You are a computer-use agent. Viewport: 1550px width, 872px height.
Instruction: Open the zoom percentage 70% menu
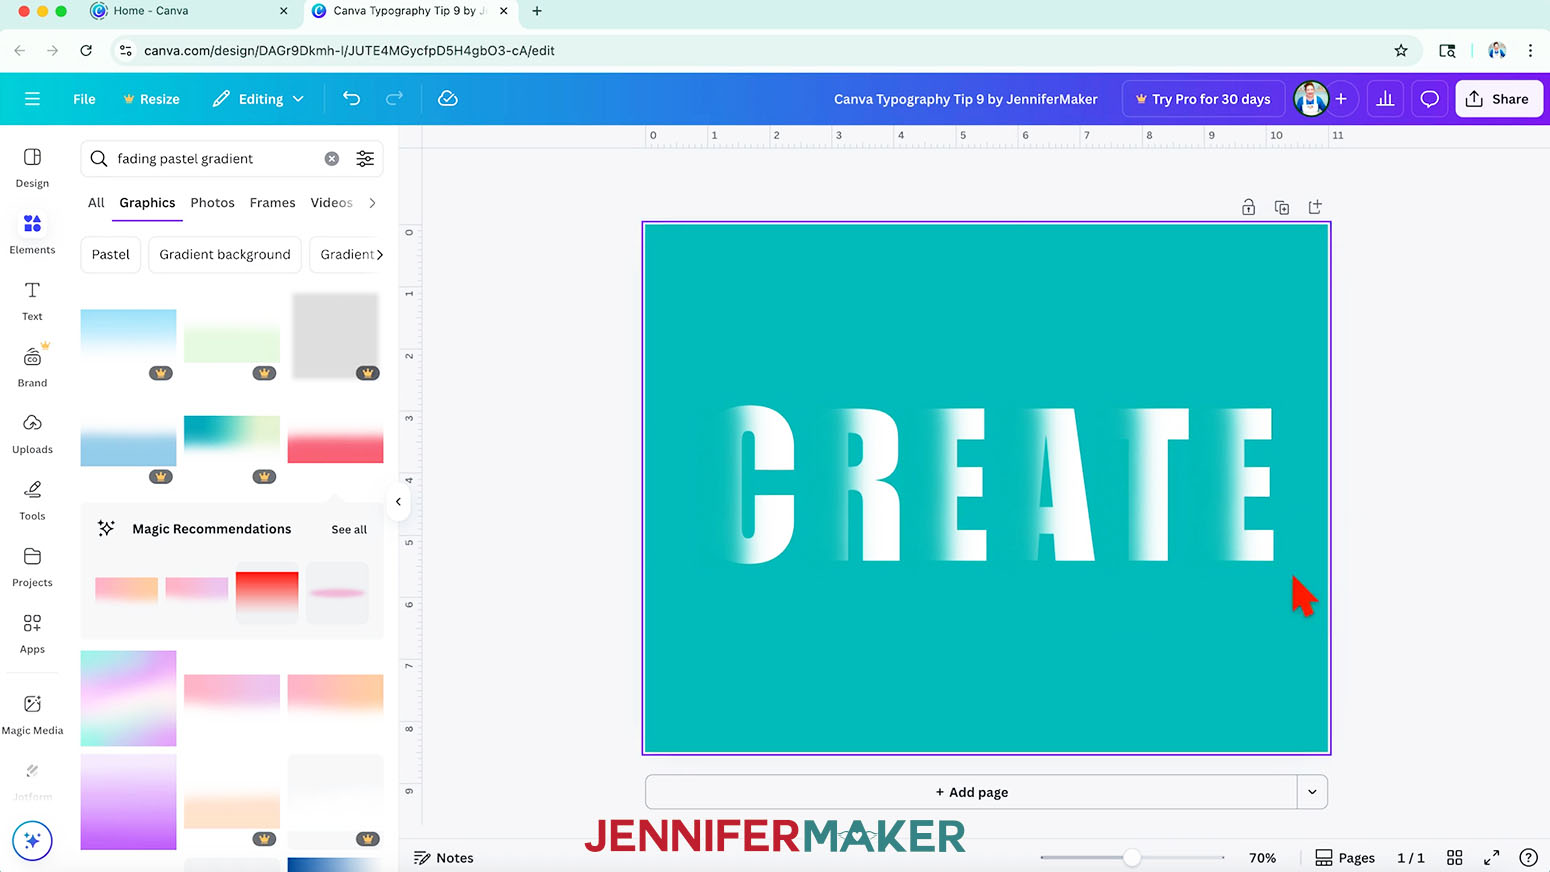click(x=1262, y=858)
